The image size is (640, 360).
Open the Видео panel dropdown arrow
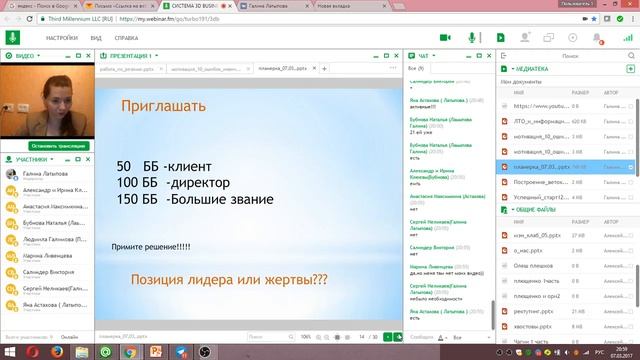[x=39, y=56]
